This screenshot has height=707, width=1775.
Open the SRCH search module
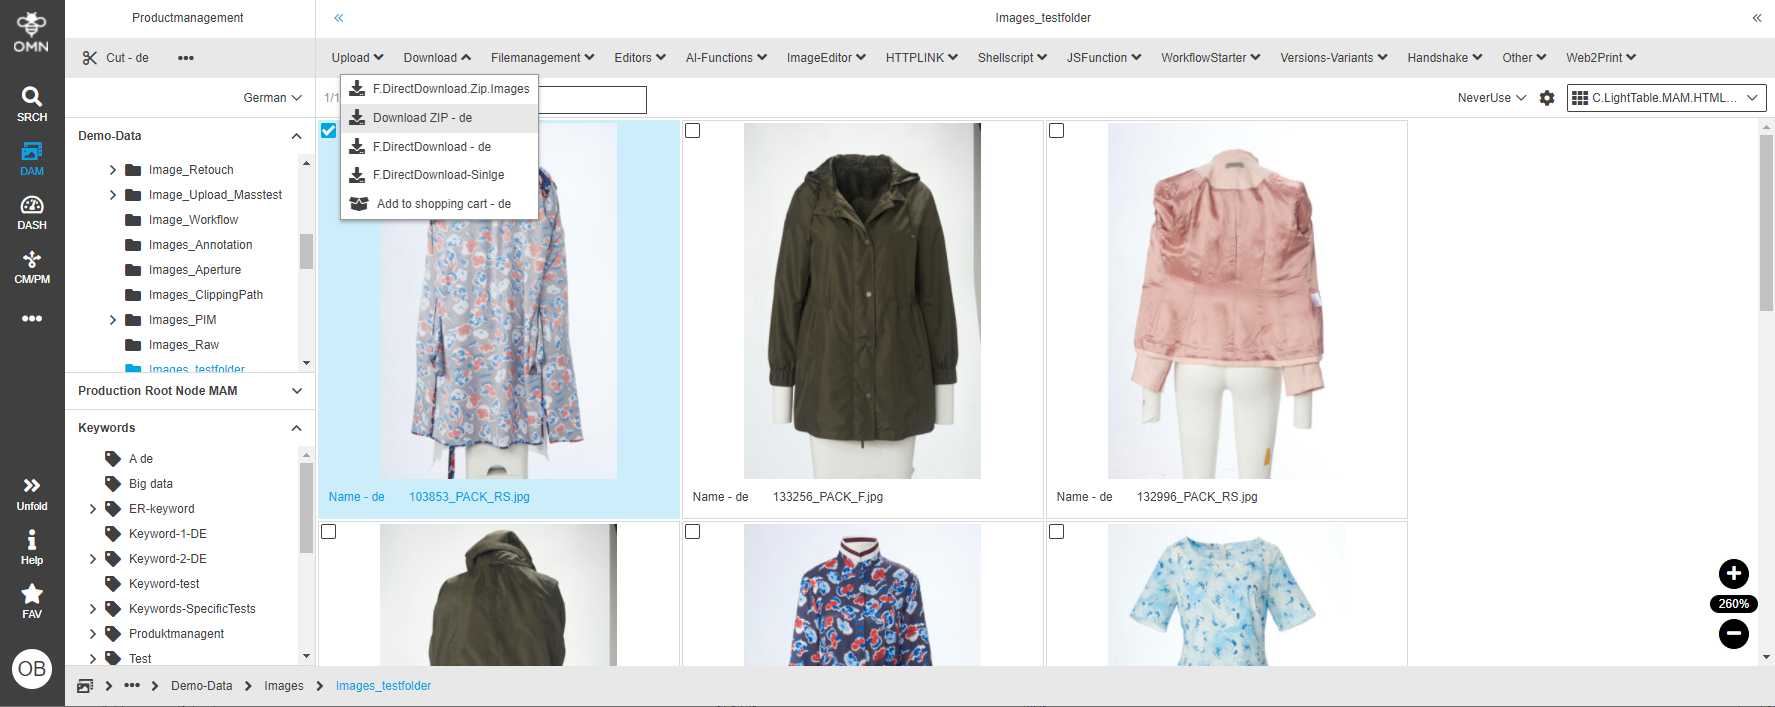pos(32,104)
